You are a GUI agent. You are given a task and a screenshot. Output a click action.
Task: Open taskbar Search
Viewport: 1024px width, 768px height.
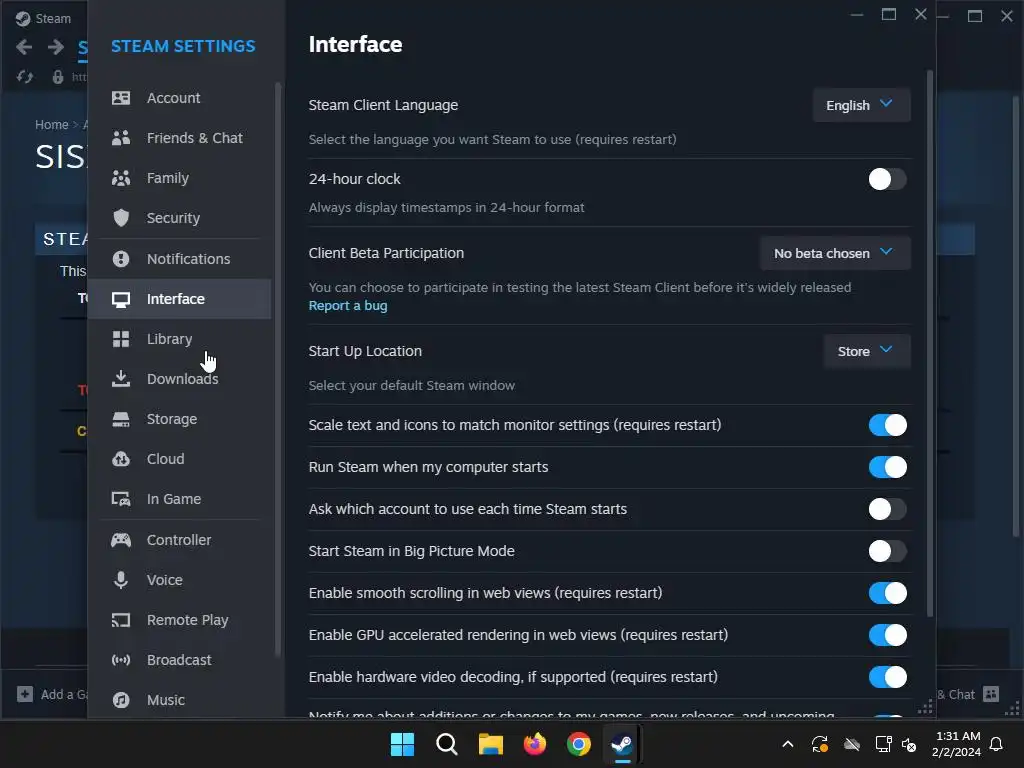click(447, 744)
